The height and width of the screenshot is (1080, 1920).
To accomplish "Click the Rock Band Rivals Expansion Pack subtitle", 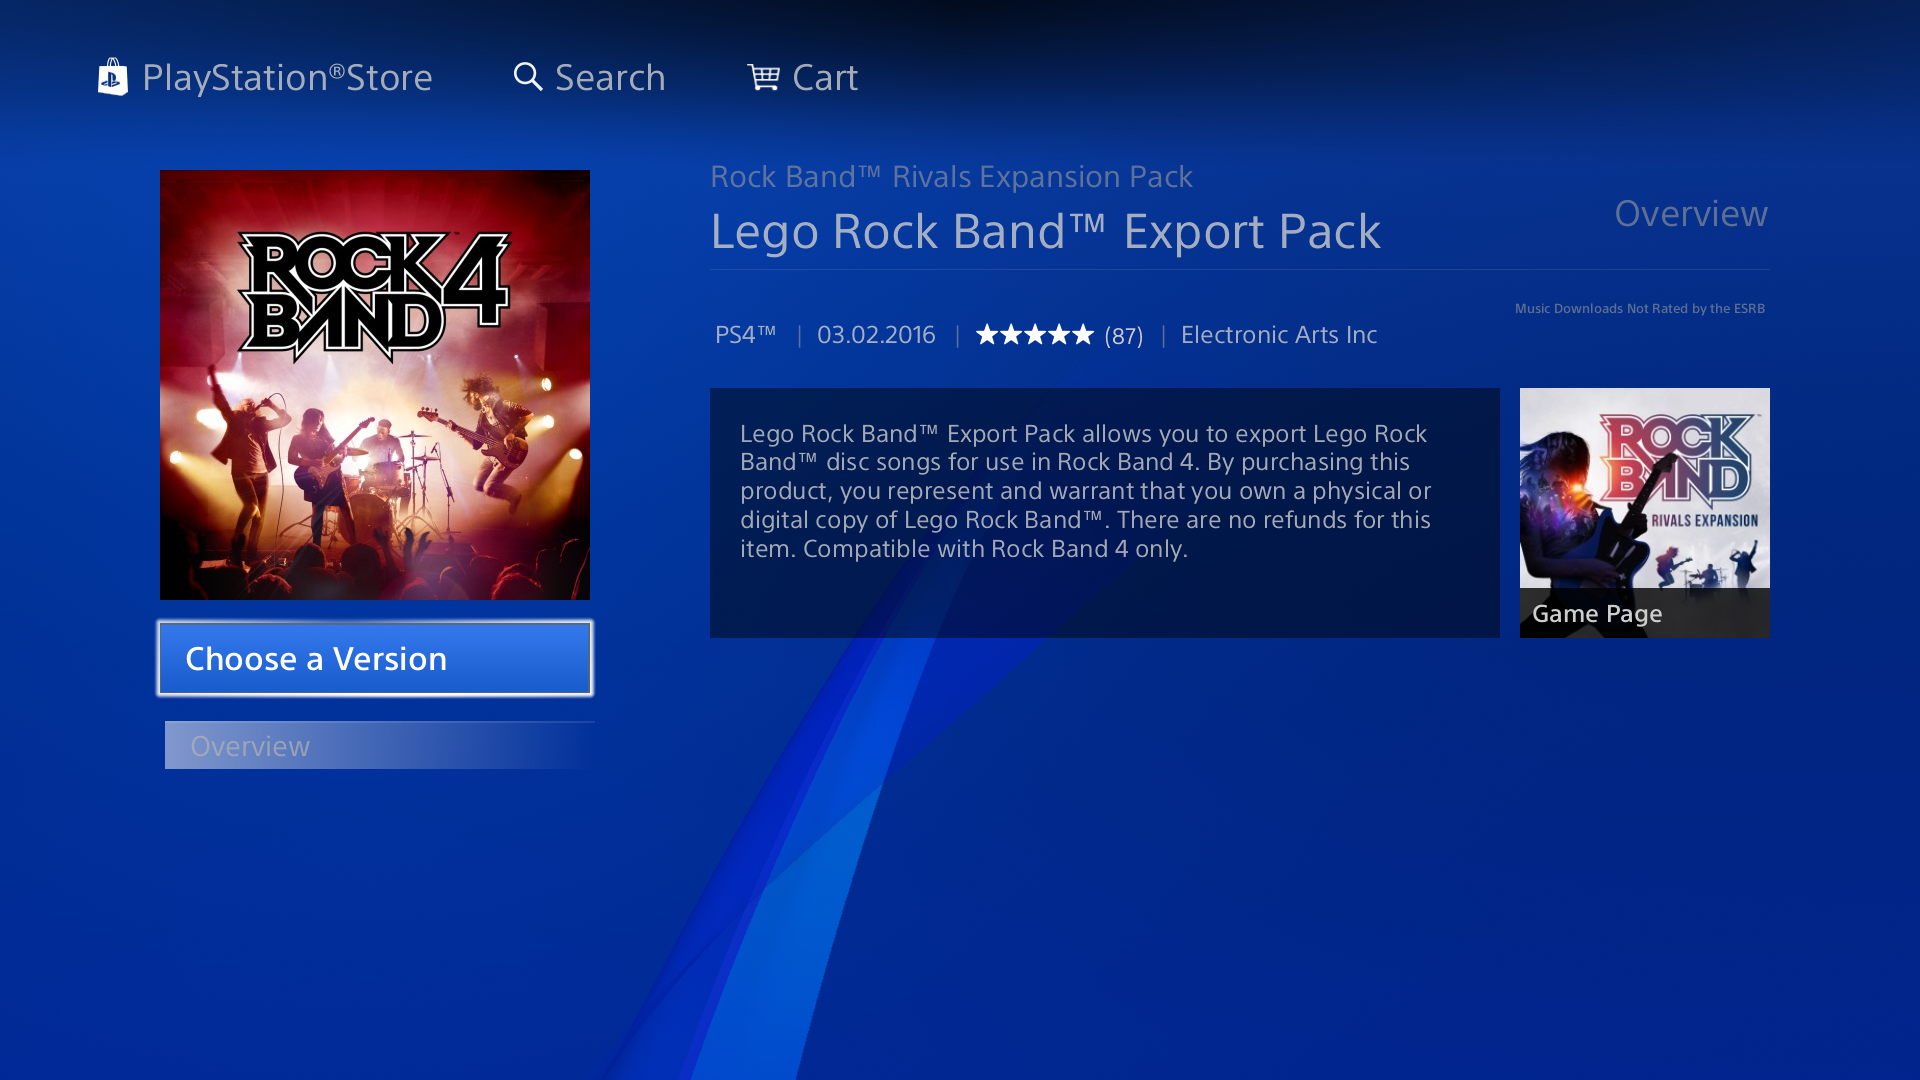I will 950,177.
